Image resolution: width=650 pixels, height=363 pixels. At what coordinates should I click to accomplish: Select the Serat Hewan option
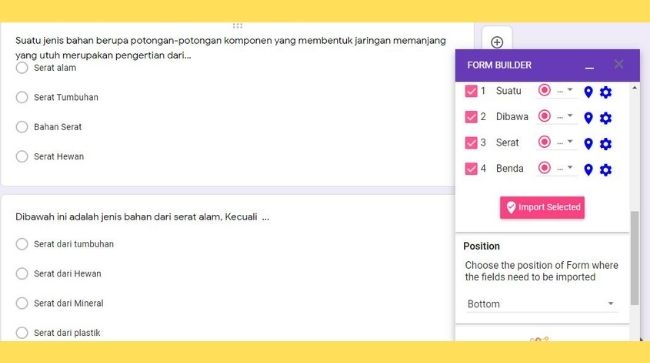(x=22, y=157)
